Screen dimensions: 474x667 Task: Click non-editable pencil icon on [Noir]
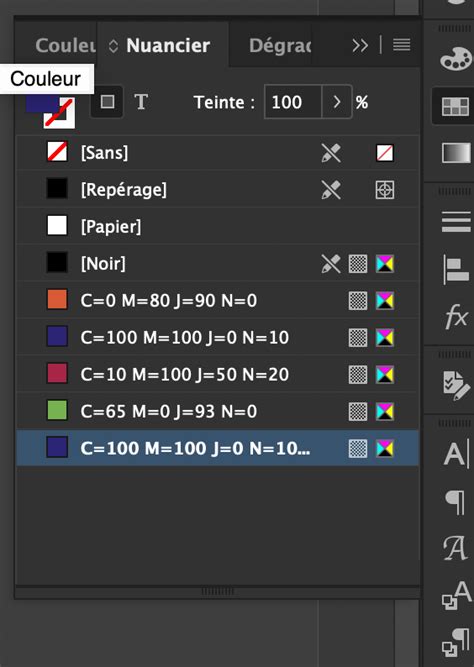tap(331, 264)
